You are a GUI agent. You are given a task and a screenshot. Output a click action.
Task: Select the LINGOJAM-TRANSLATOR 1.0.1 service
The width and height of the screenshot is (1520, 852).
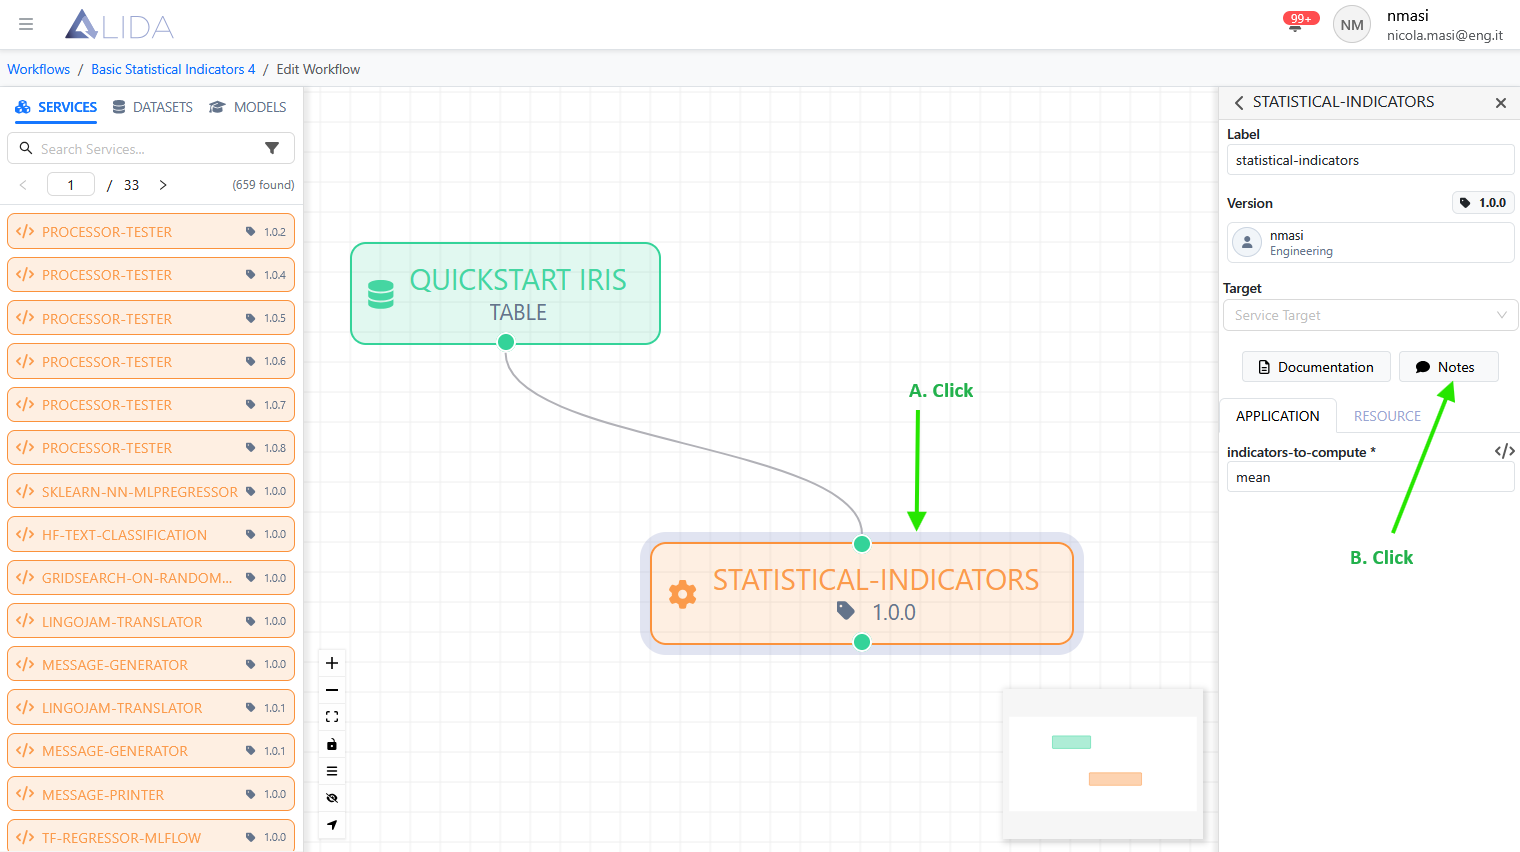click(x=151, y=707)
